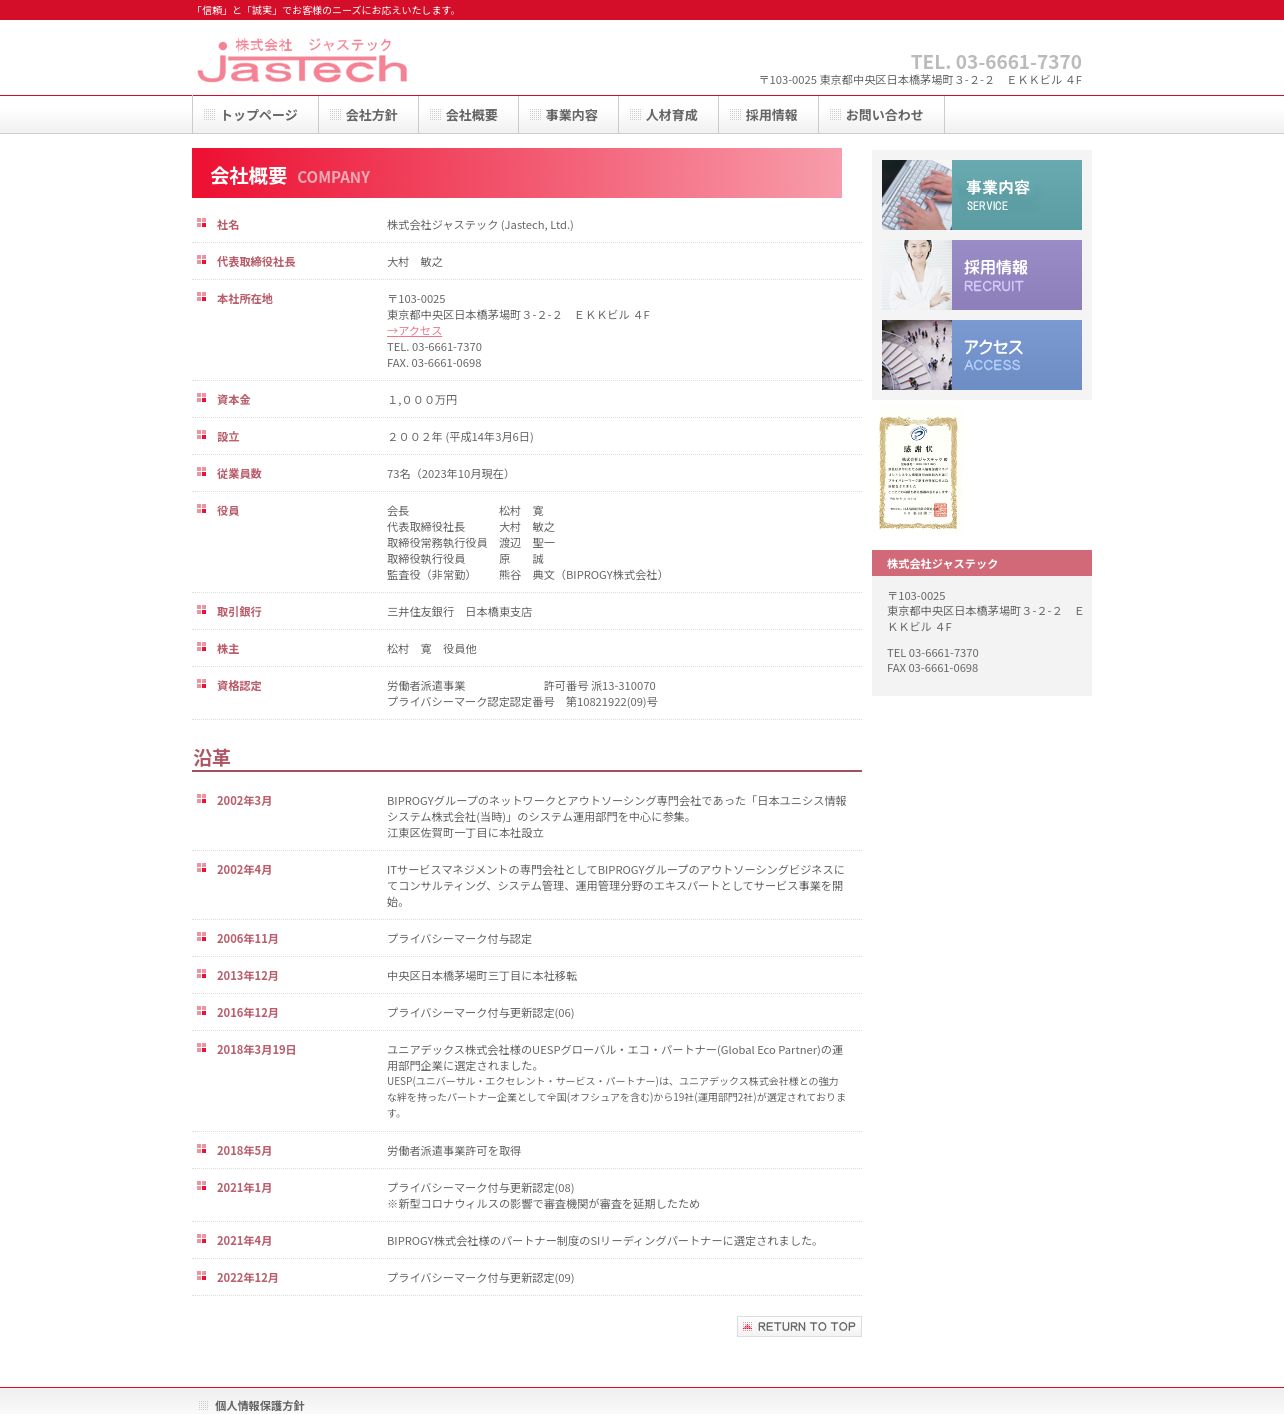
Task: Click the 株主 row label
Action: coord(228,649)
